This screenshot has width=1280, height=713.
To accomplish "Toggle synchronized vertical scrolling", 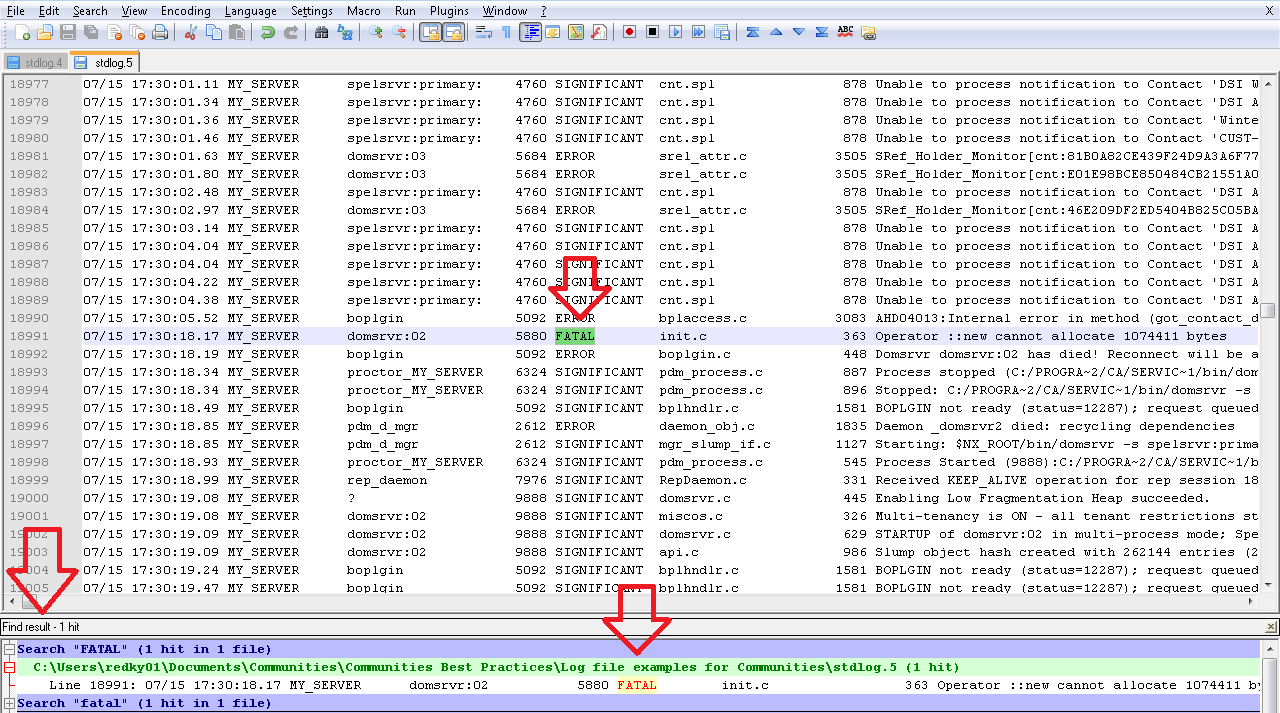I will [430, 32].
